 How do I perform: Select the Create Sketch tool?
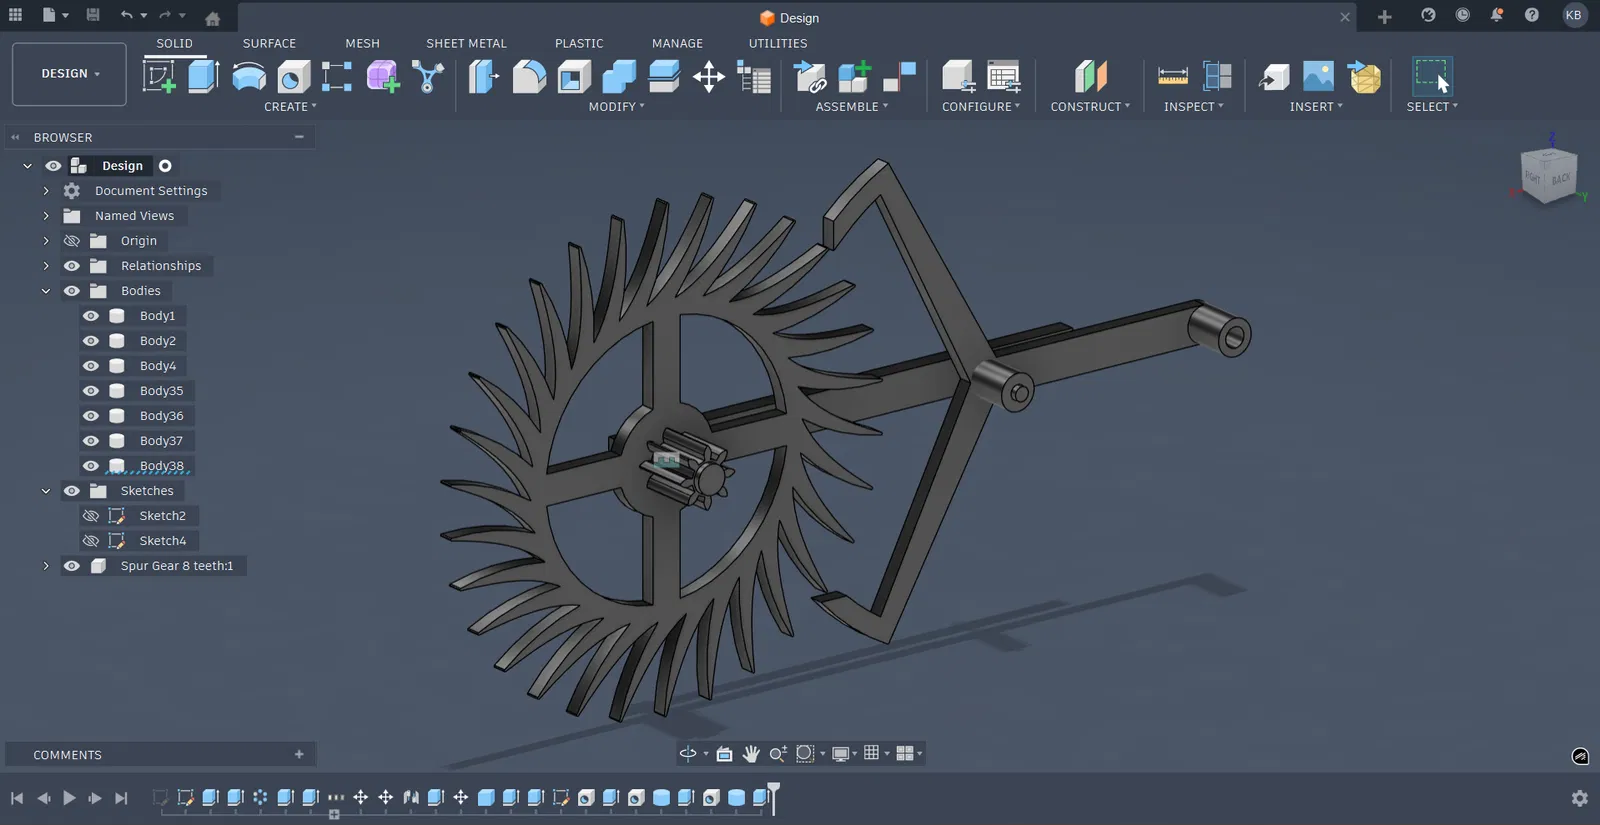pyautogui.click(x=159, y=77)
